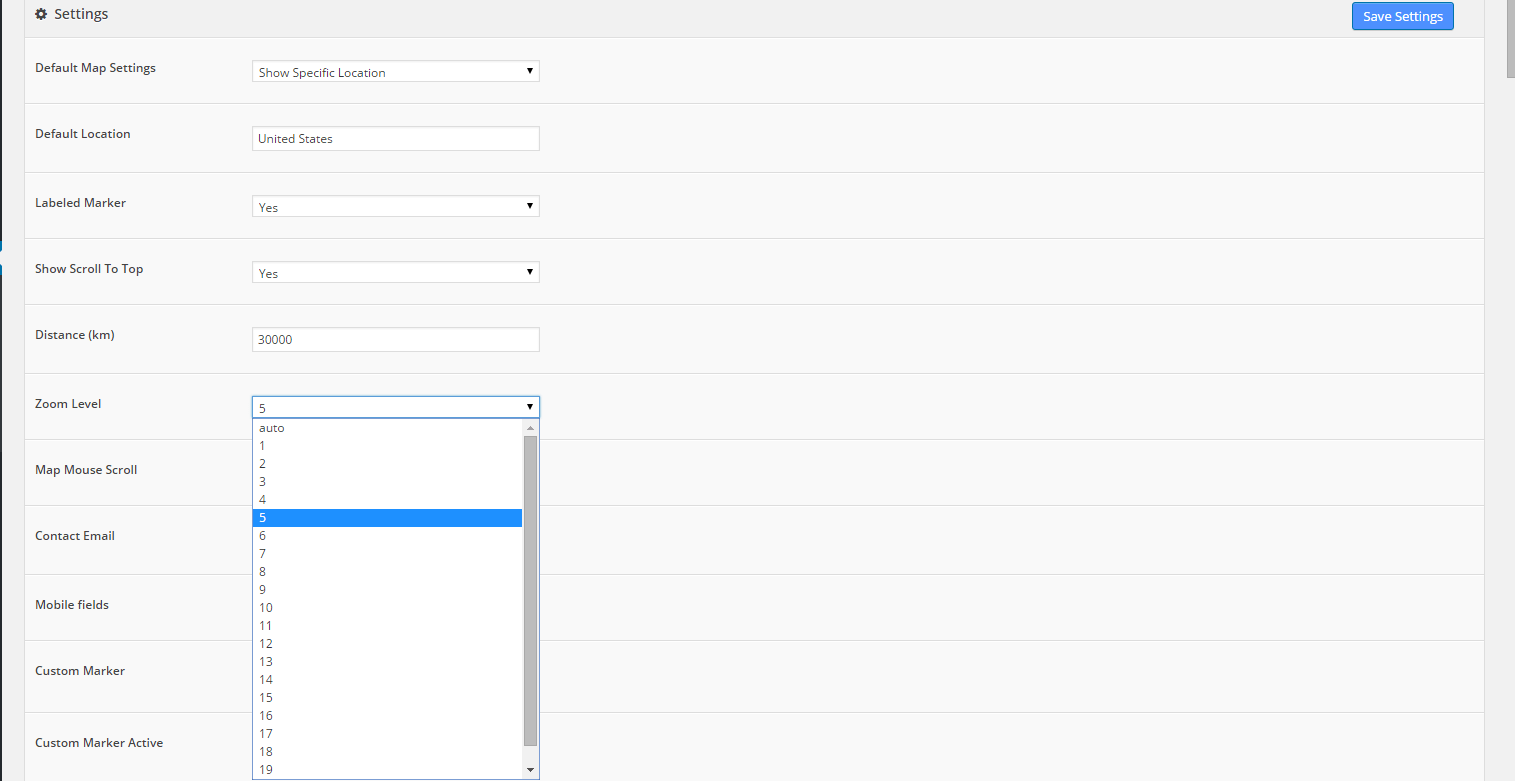The image size is (1515, 781).
Task: Click the Contact Email setting row
Action: click(74, 535)
